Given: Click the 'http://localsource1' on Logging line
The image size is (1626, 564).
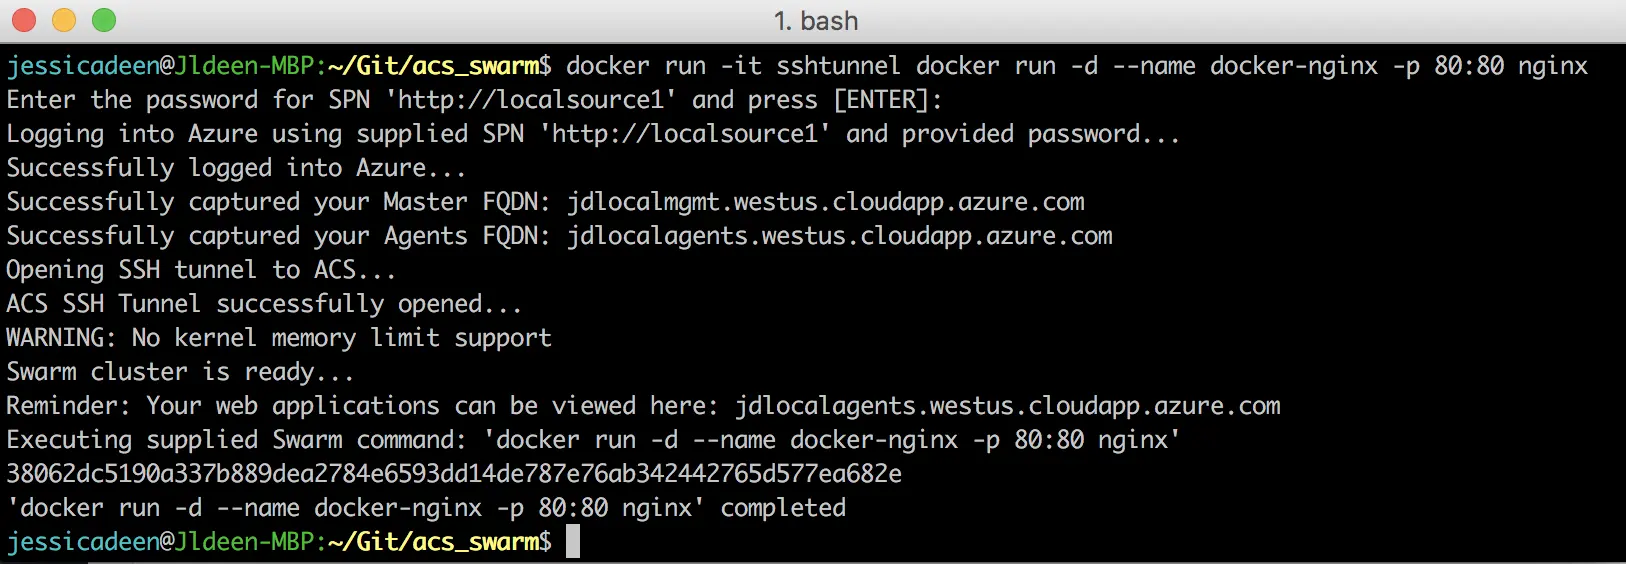Looking at the screenshot, I should (x=685, y=134).
